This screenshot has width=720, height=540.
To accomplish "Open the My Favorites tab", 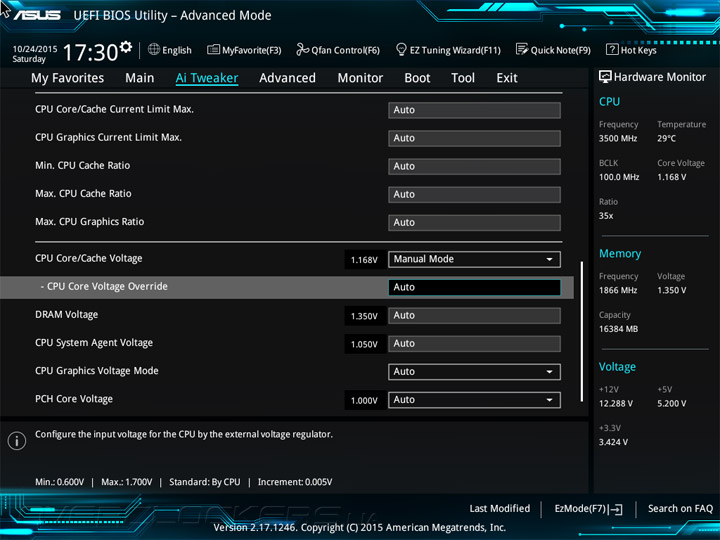I will pos(68,78).
